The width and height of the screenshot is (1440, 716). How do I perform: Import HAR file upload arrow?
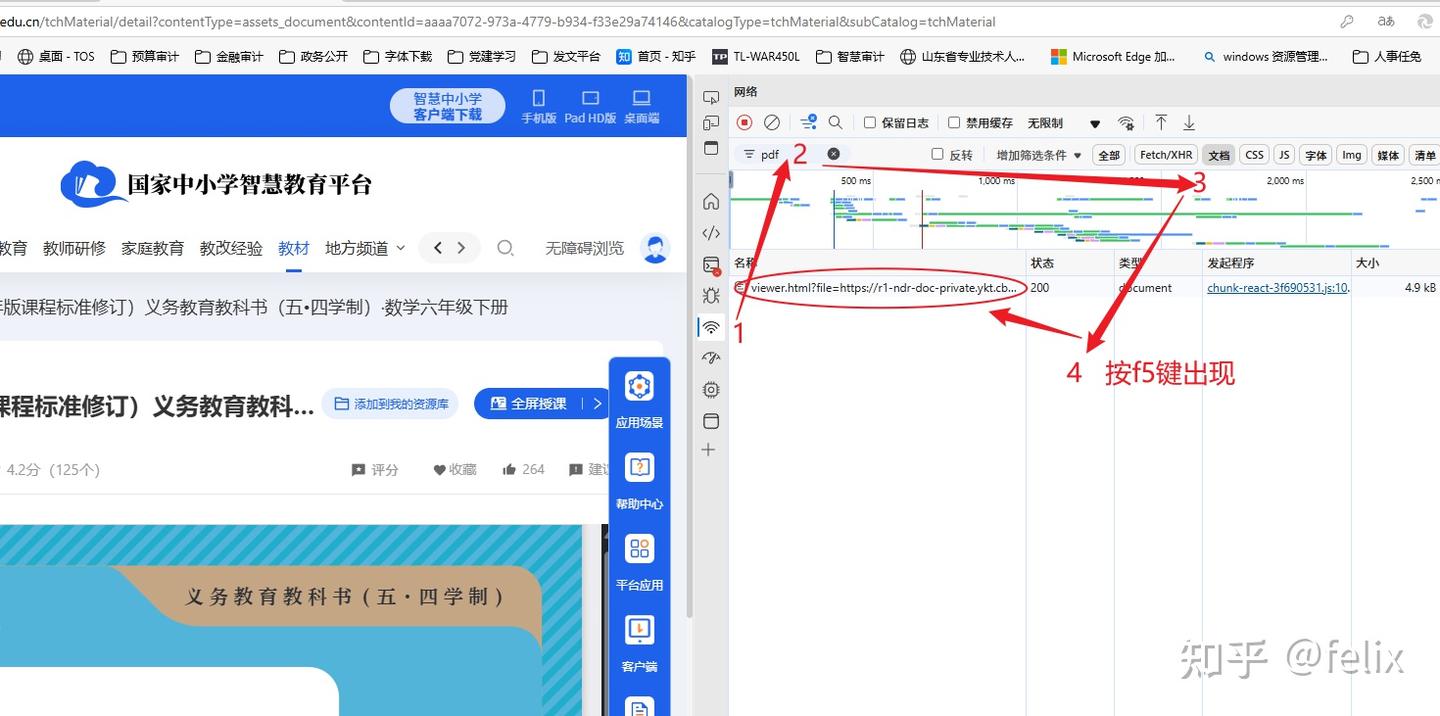coord(1161,122)
